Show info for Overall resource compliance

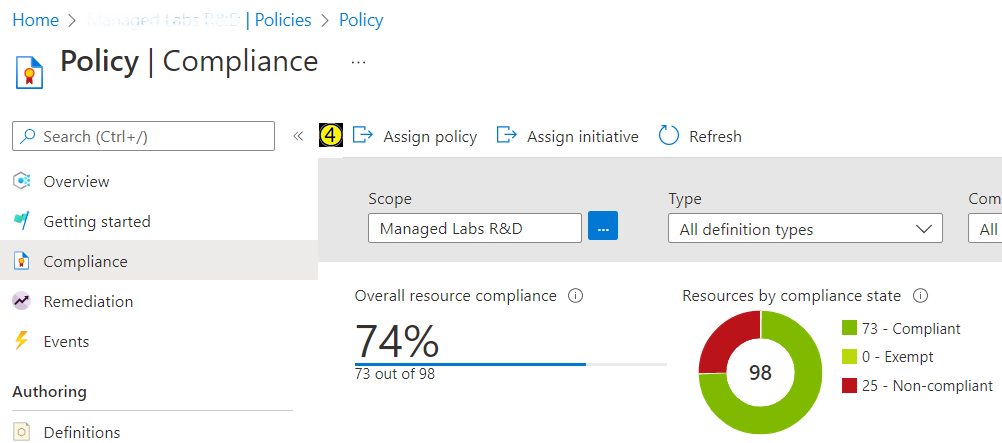point(575,296)
